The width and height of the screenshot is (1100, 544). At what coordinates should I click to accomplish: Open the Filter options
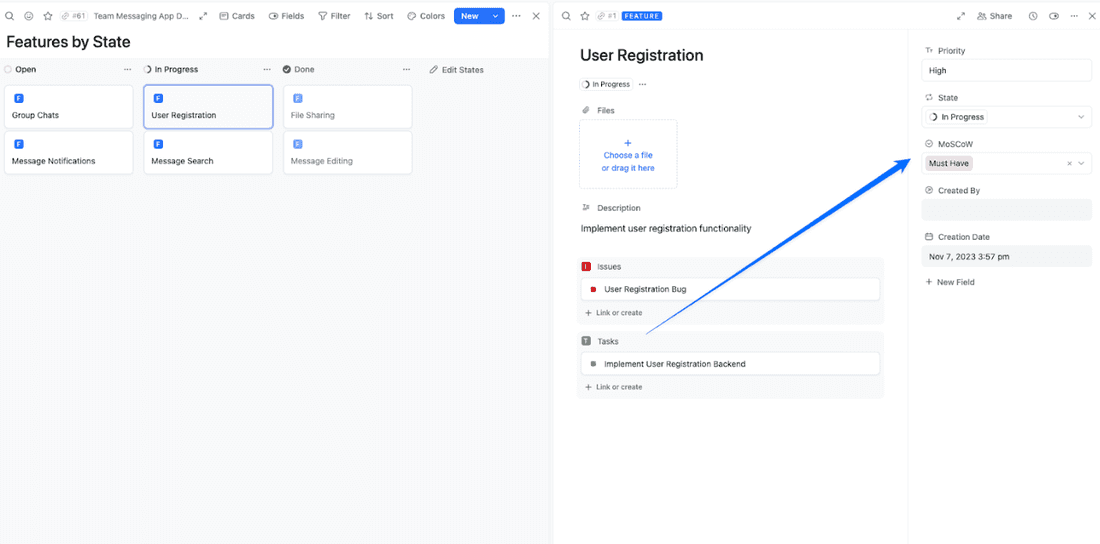(334, 15)
